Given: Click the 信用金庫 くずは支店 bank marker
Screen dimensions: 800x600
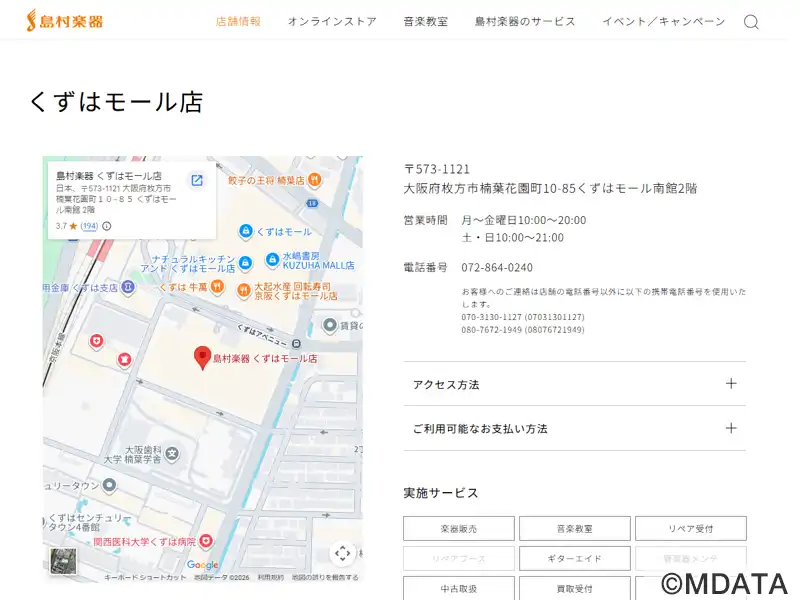Looking at the screenshot, I should [128, 287].
